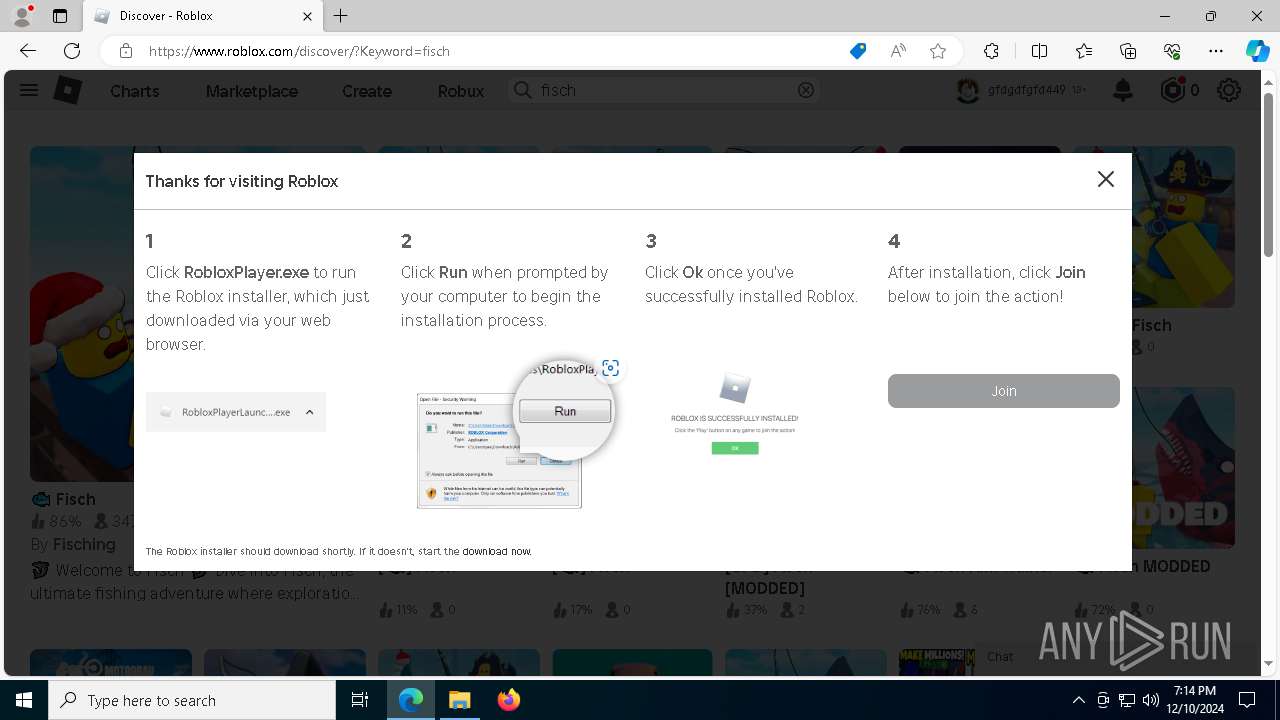Viewport: 1280px width, 720px height.
Task: Select the Discover - Roblox tab
Action: [x=203, y=16]
